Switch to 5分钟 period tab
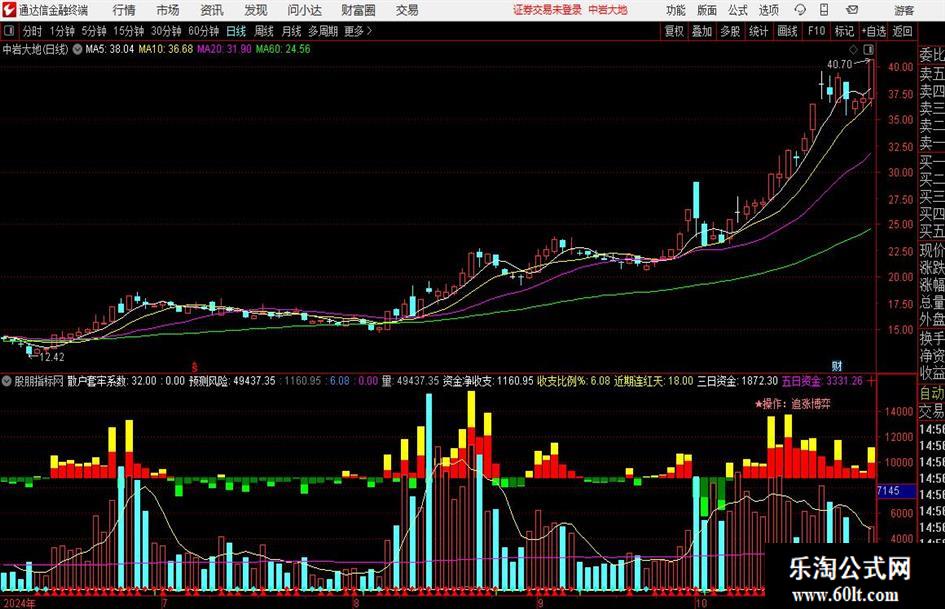This screenshot has height=609, width=945. coord(94,31)
